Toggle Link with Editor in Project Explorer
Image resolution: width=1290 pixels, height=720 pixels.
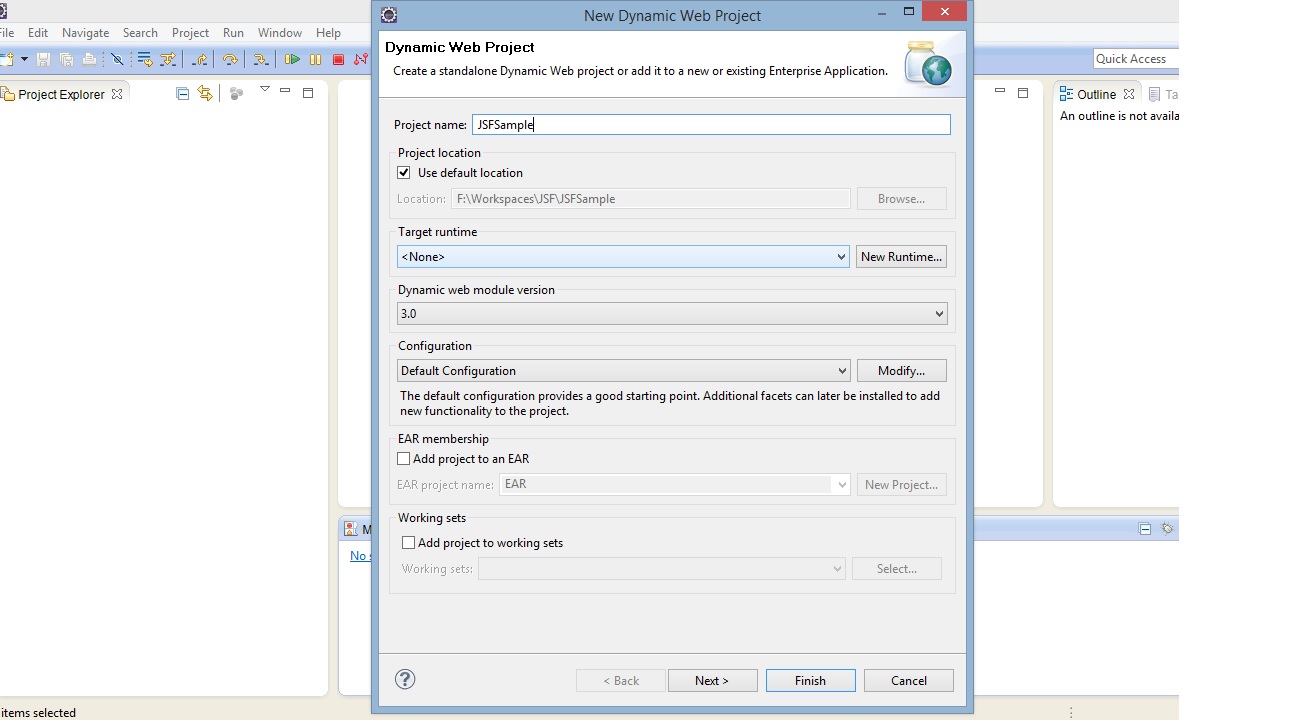[x=205, y=93]
